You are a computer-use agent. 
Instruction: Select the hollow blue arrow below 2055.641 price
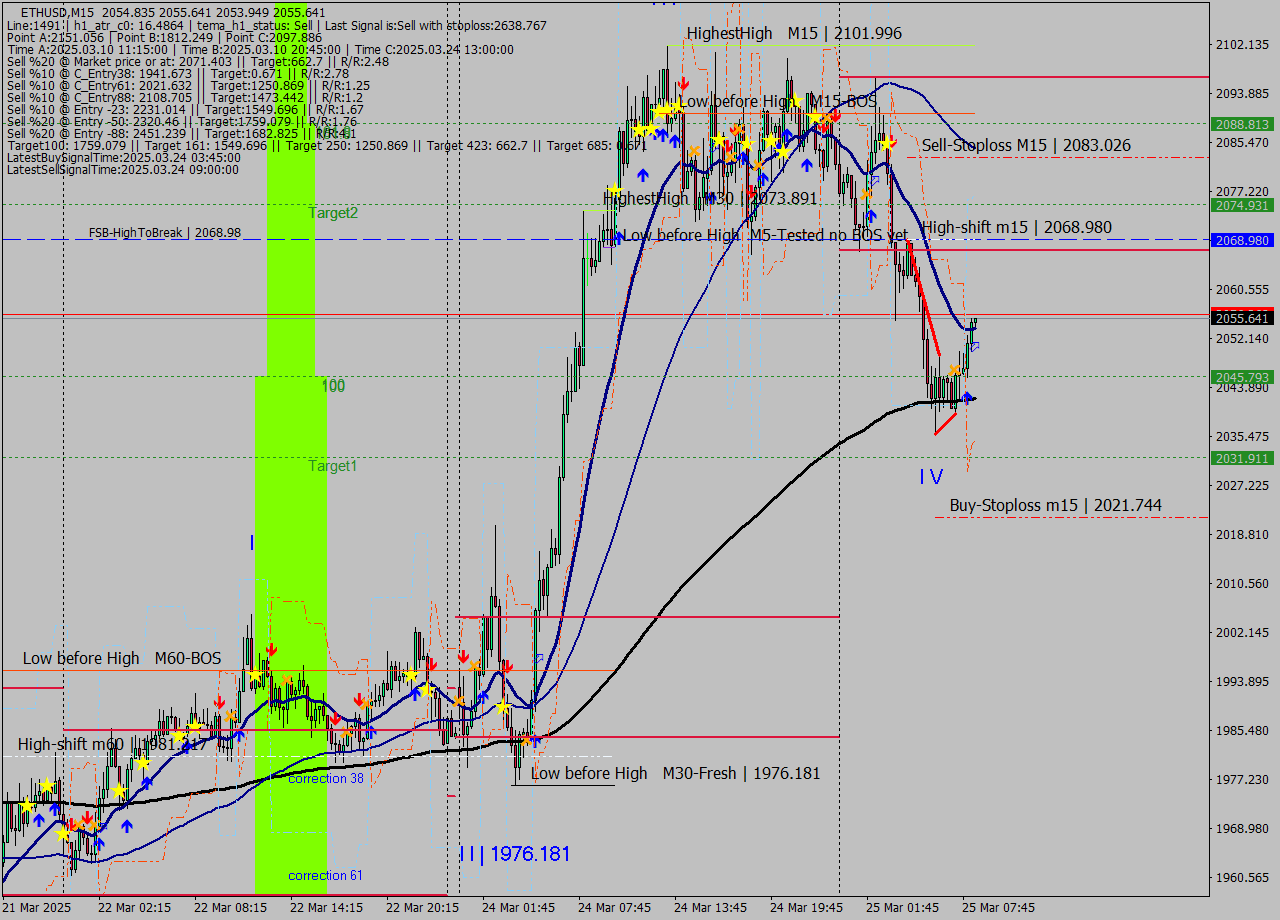click(974, 346)
